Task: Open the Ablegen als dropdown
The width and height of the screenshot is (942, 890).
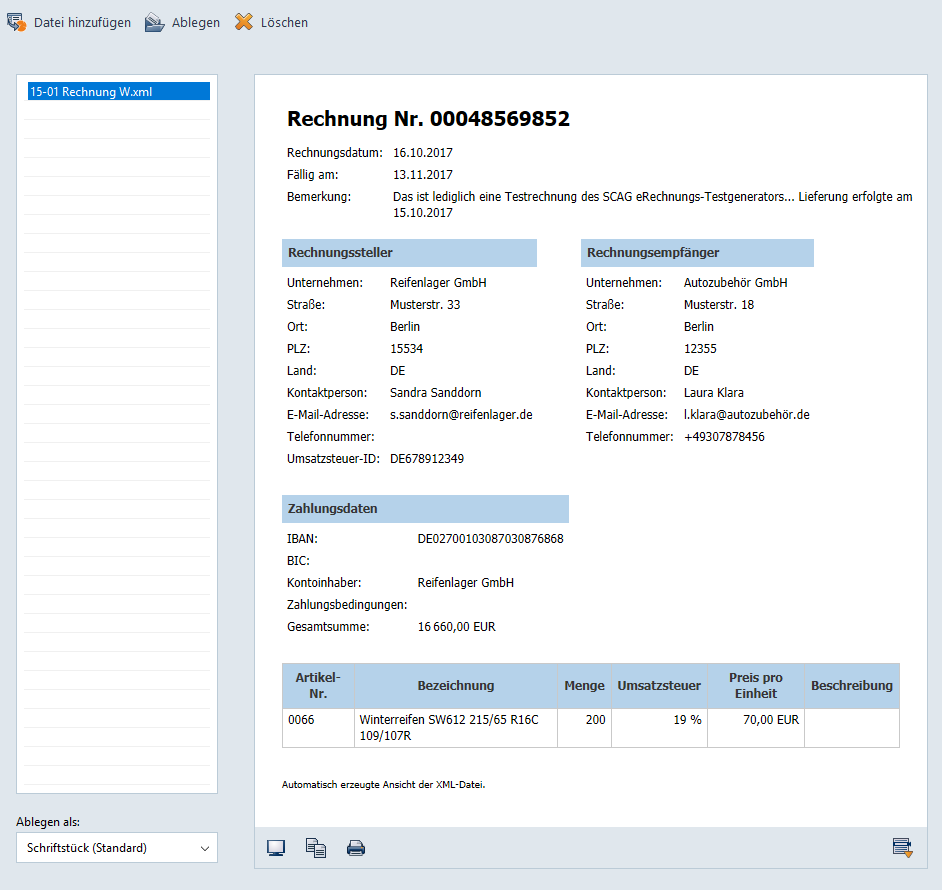Action: [117, 848]
